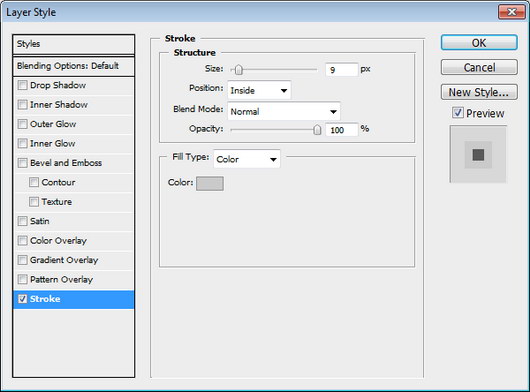The height and width of the screenshot is (392, 530).
Task: Select the highlighted Stroke row label
Action: 45,299
